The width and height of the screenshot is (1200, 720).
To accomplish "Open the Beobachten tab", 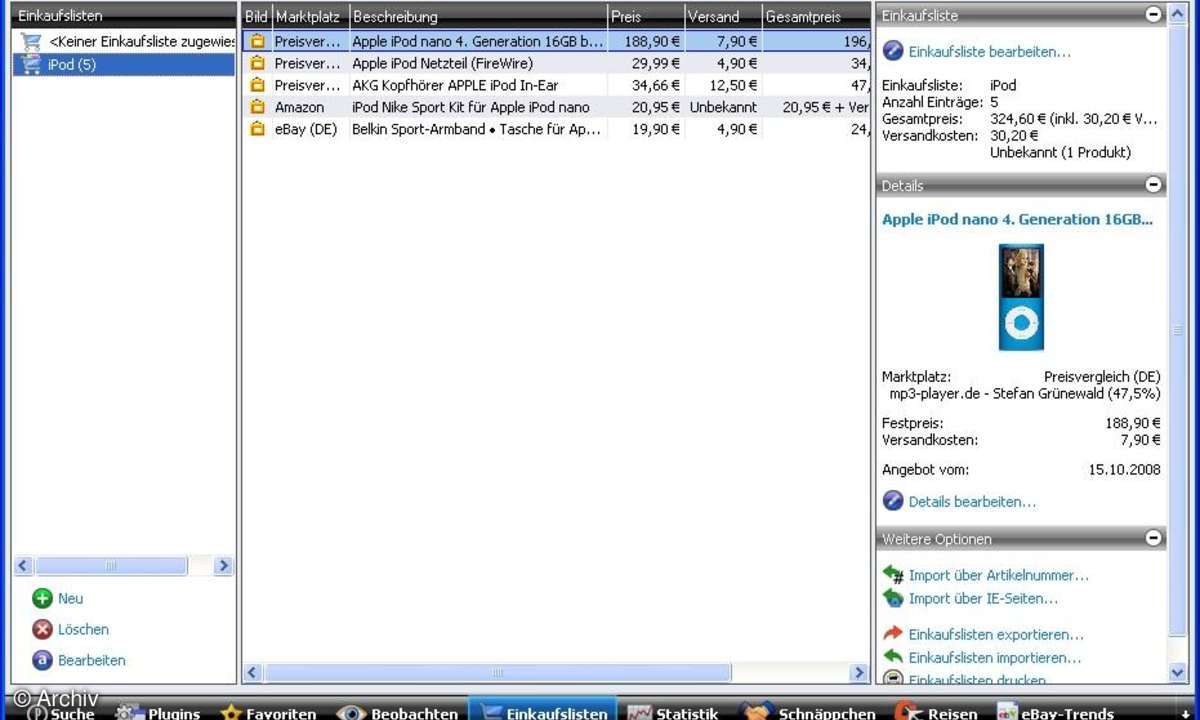I will point(399,712).
